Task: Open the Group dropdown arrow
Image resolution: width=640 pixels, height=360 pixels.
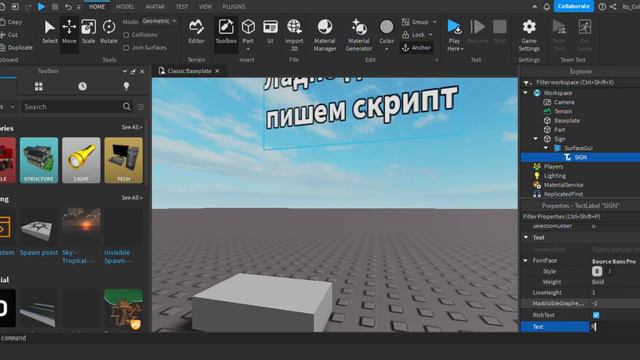Action: [x=434, y=22]
